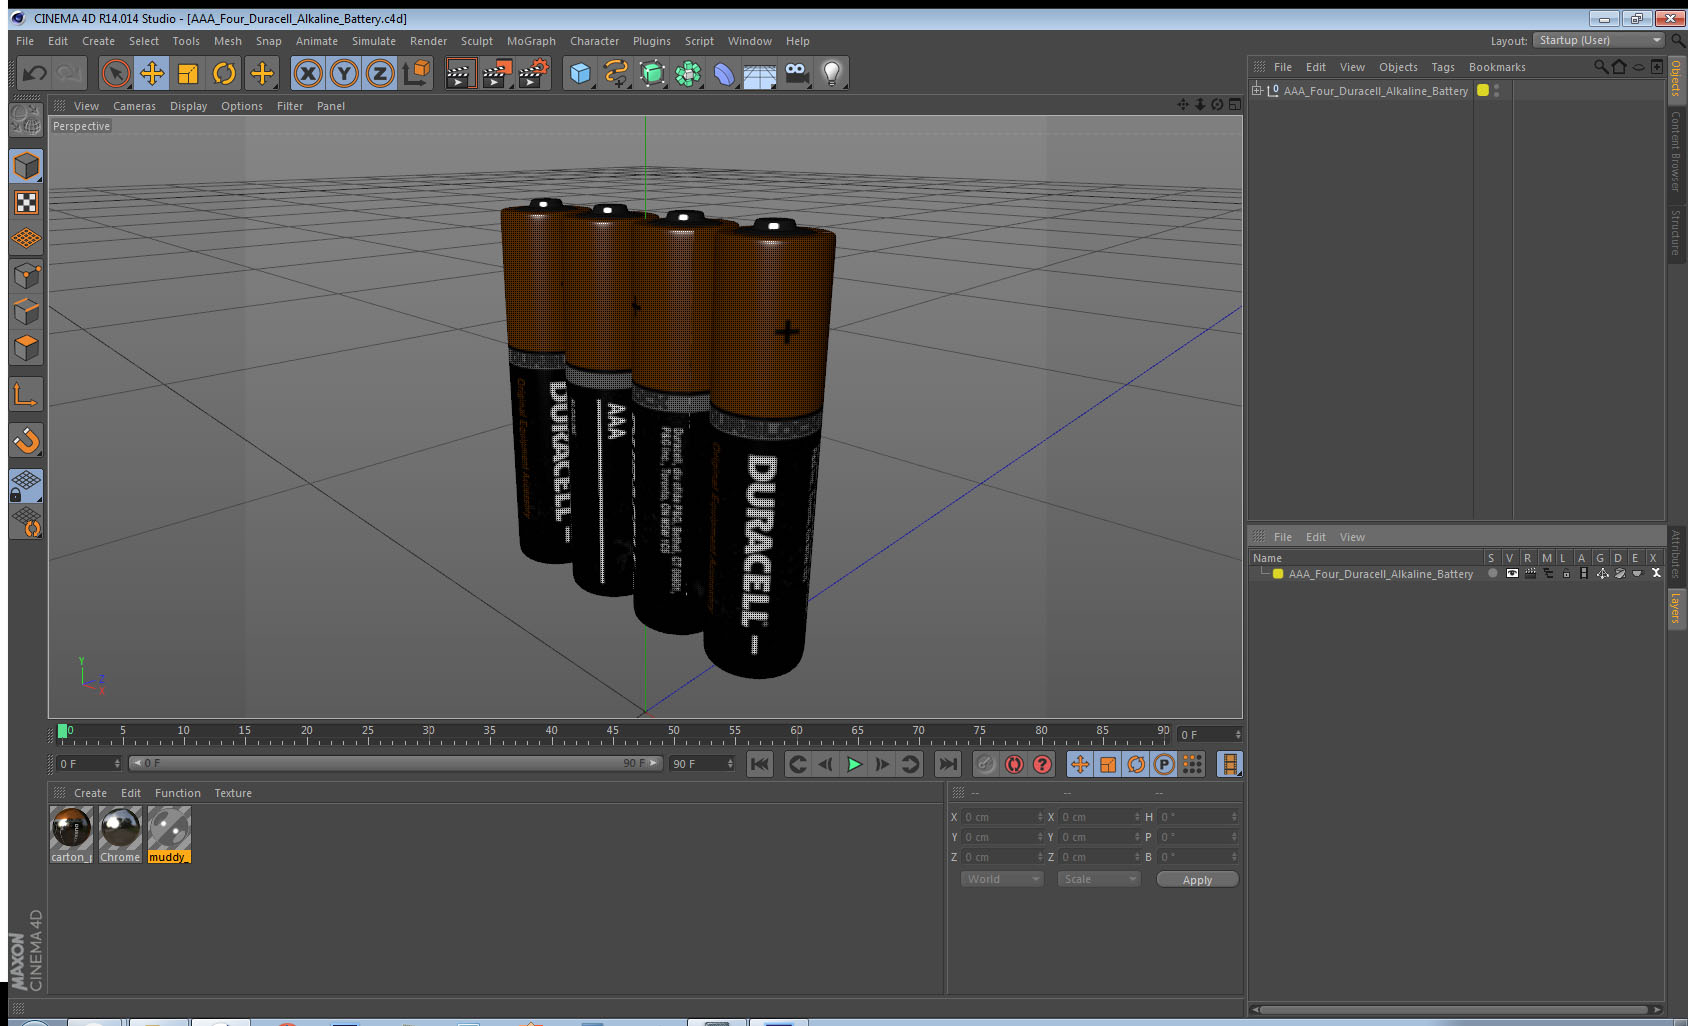Open the Layout Startup dropdown
The image size is (1688, 1026).
coord(1599,40)
